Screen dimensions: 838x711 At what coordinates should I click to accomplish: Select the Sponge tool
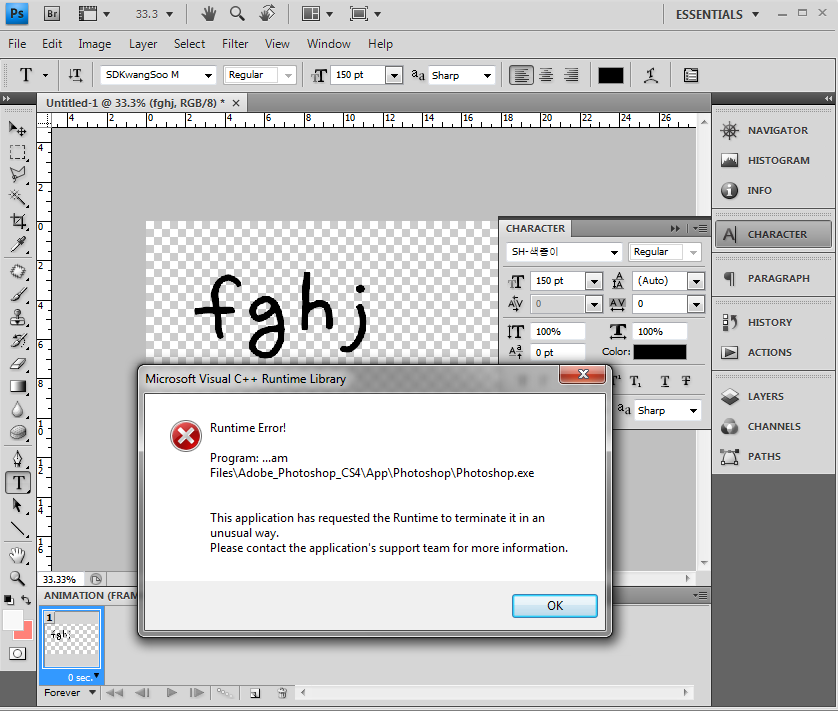17,432
